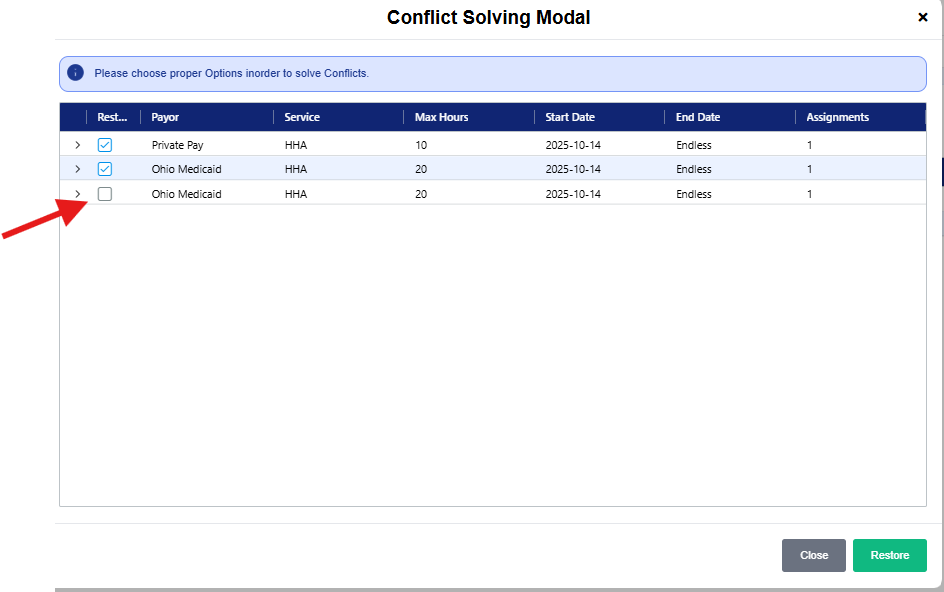Screen dimensions: 944x592
Task: Click the Max Hours column header
Action: [441, 117]
